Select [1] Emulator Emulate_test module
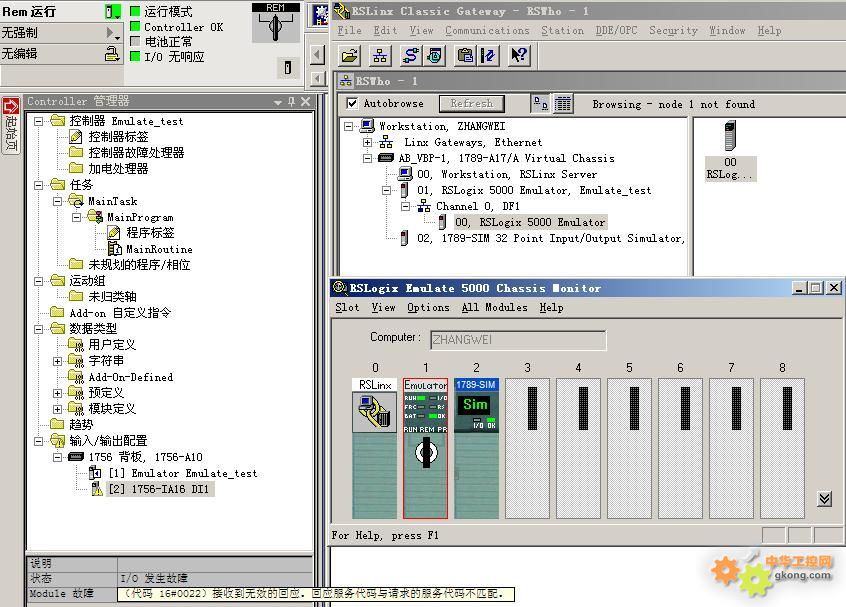Image resolution: width=846 pixels, height=607 pixels. coord(183,473)
